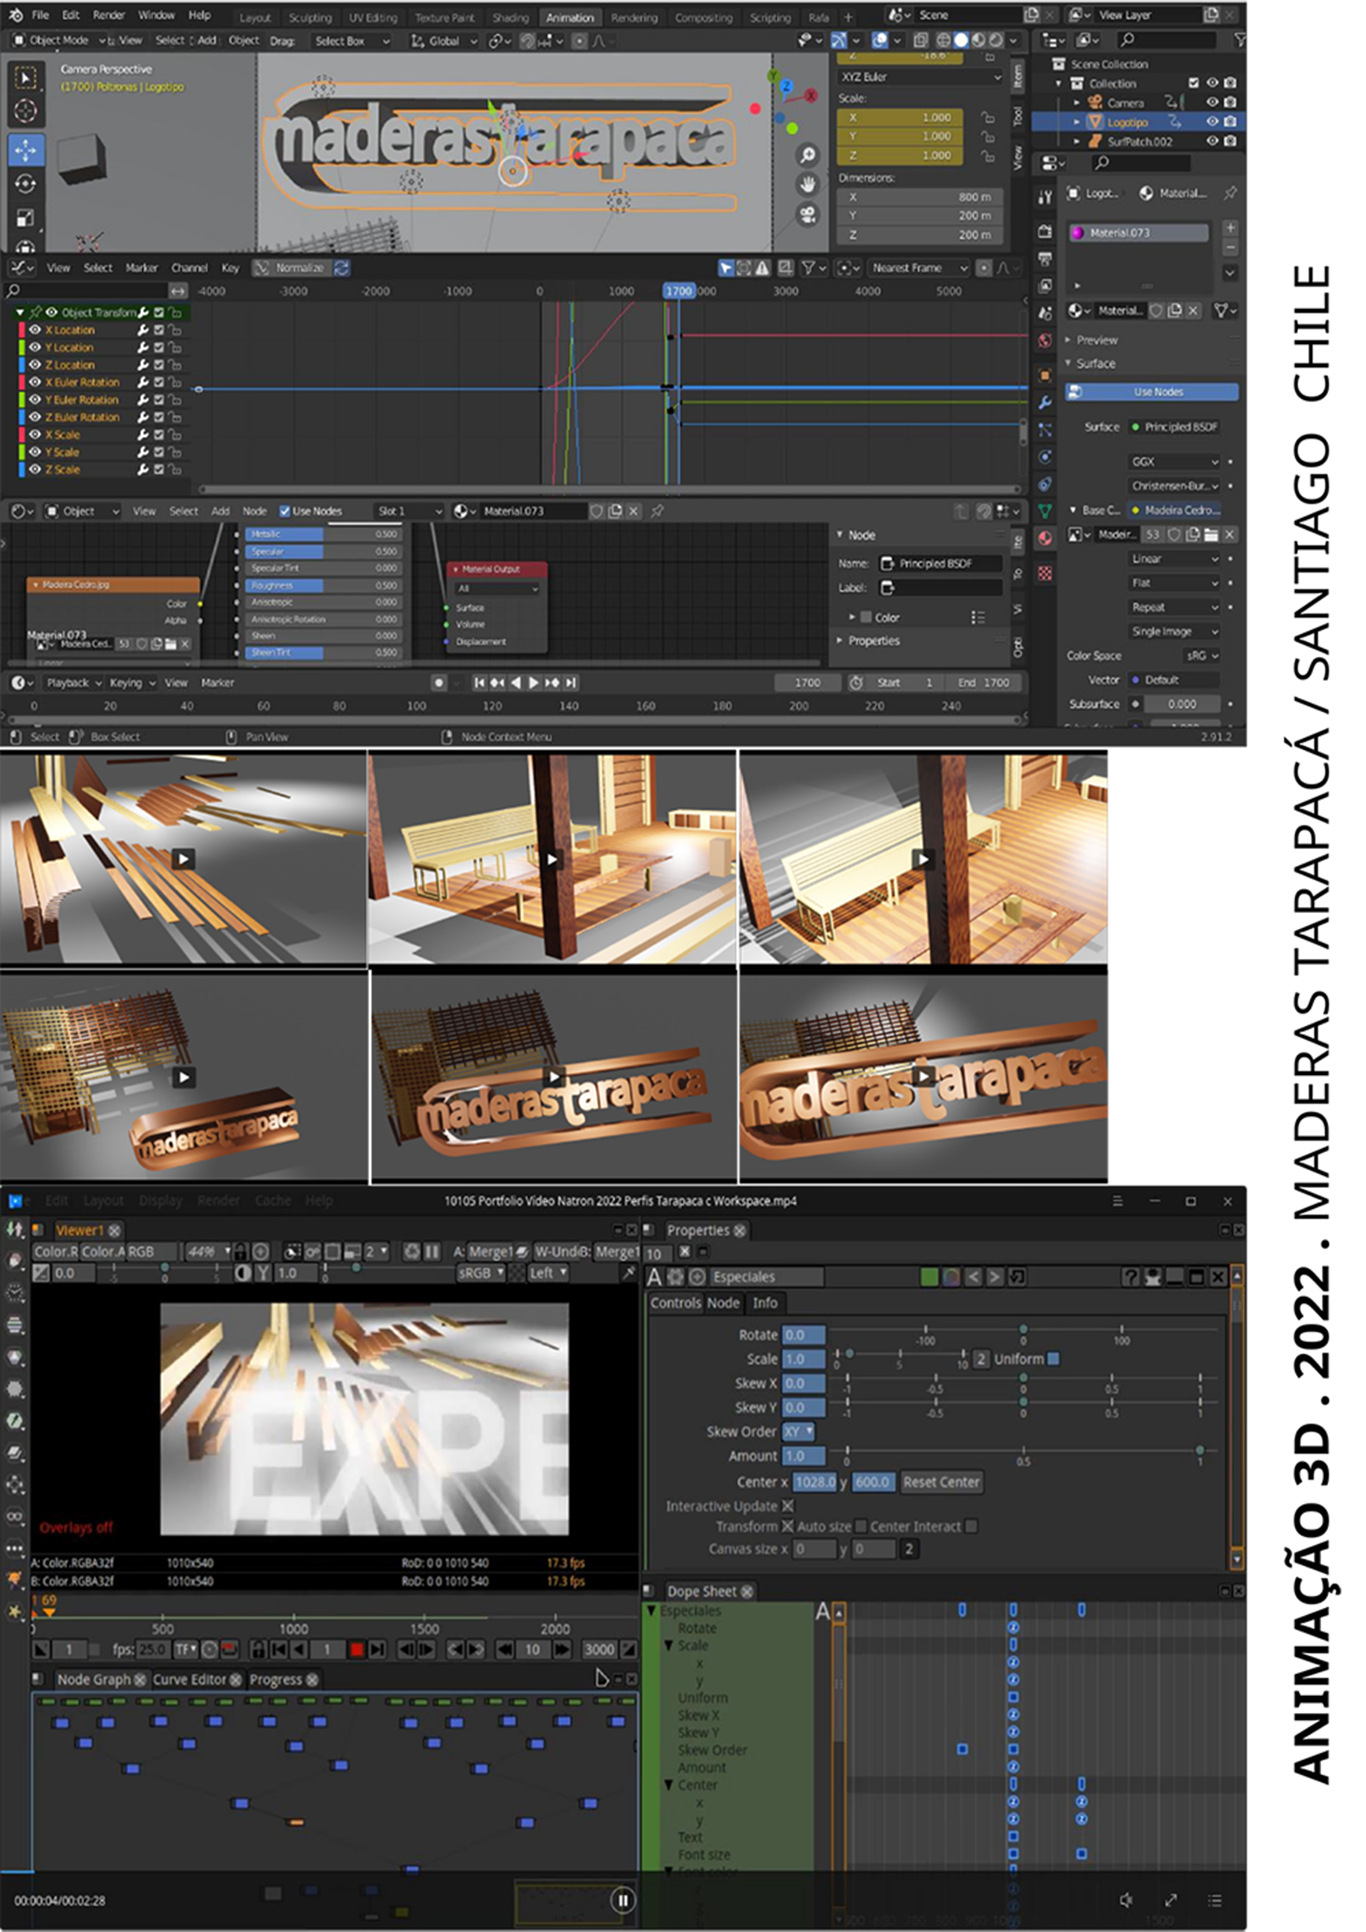Hide the Logotipo object in outliner
The height and width of the screenshot is (1932, 1366).
1212,122
